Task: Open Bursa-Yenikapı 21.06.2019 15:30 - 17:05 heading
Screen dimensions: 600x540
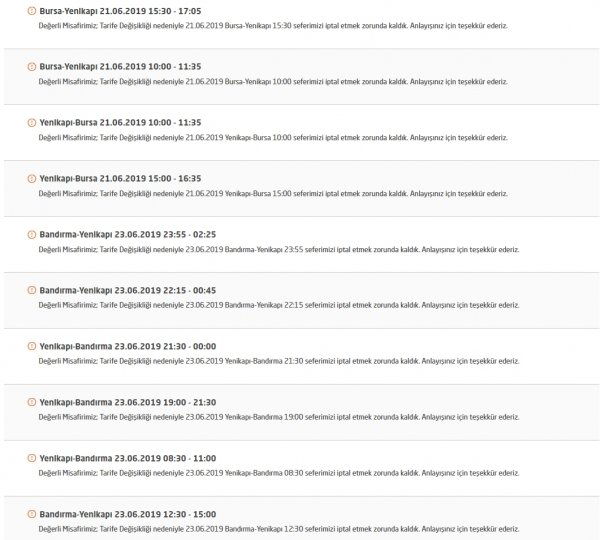Action: click(x=120, y=11)
